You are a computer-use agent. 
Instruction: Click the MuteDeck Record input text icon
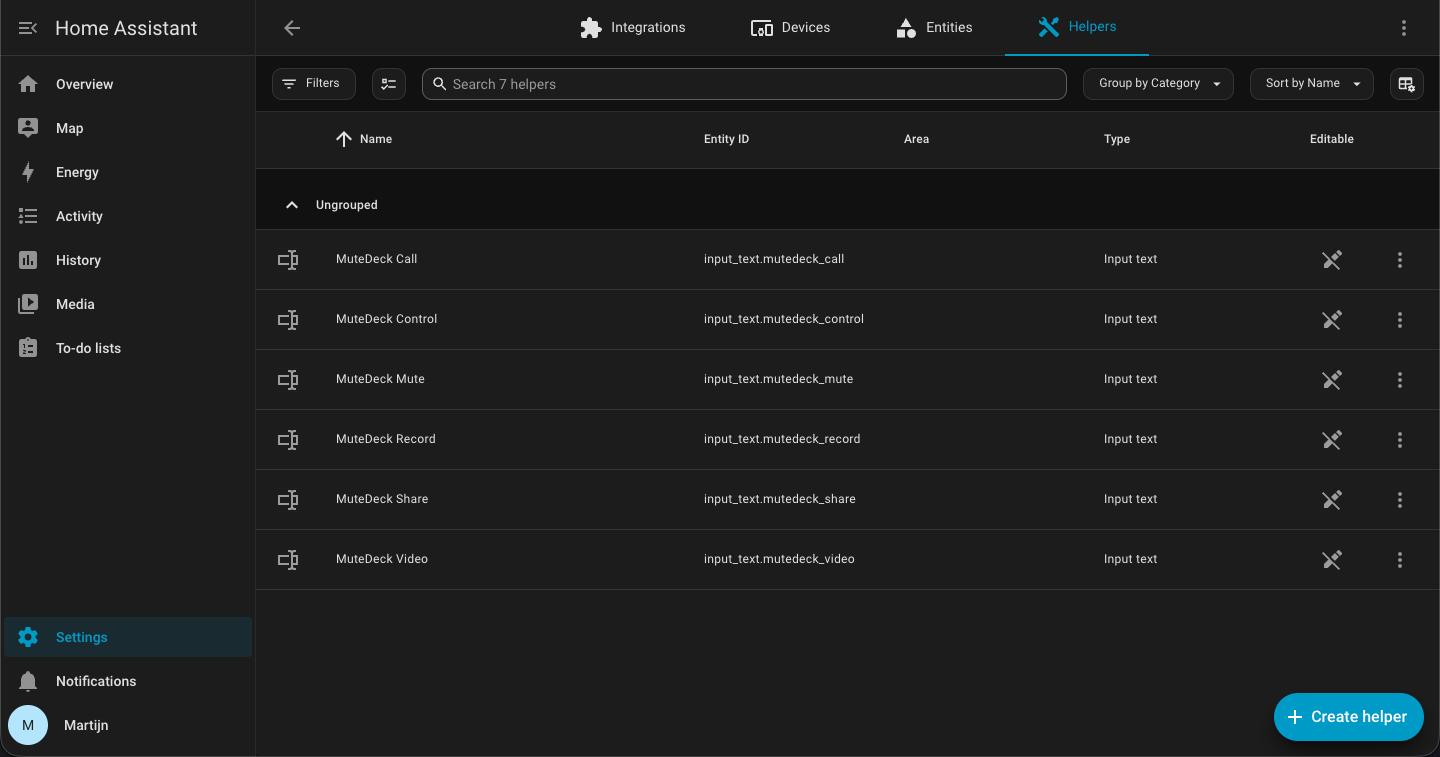pos(288,440)
